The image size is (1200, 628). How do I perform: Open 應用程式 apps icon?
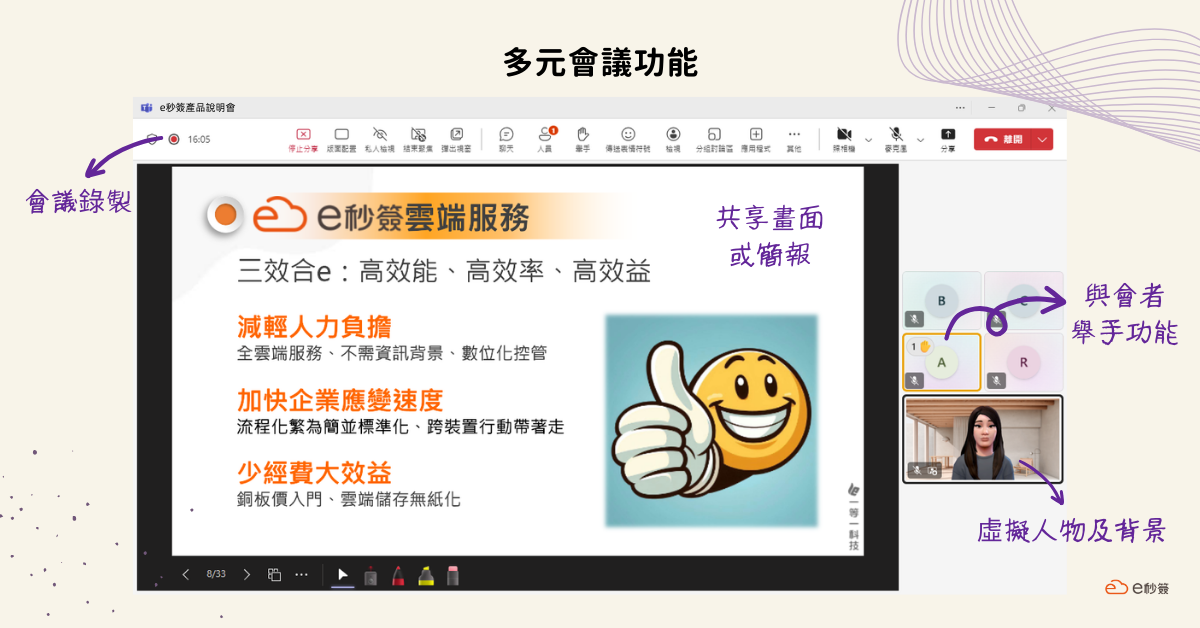[756, 134]
